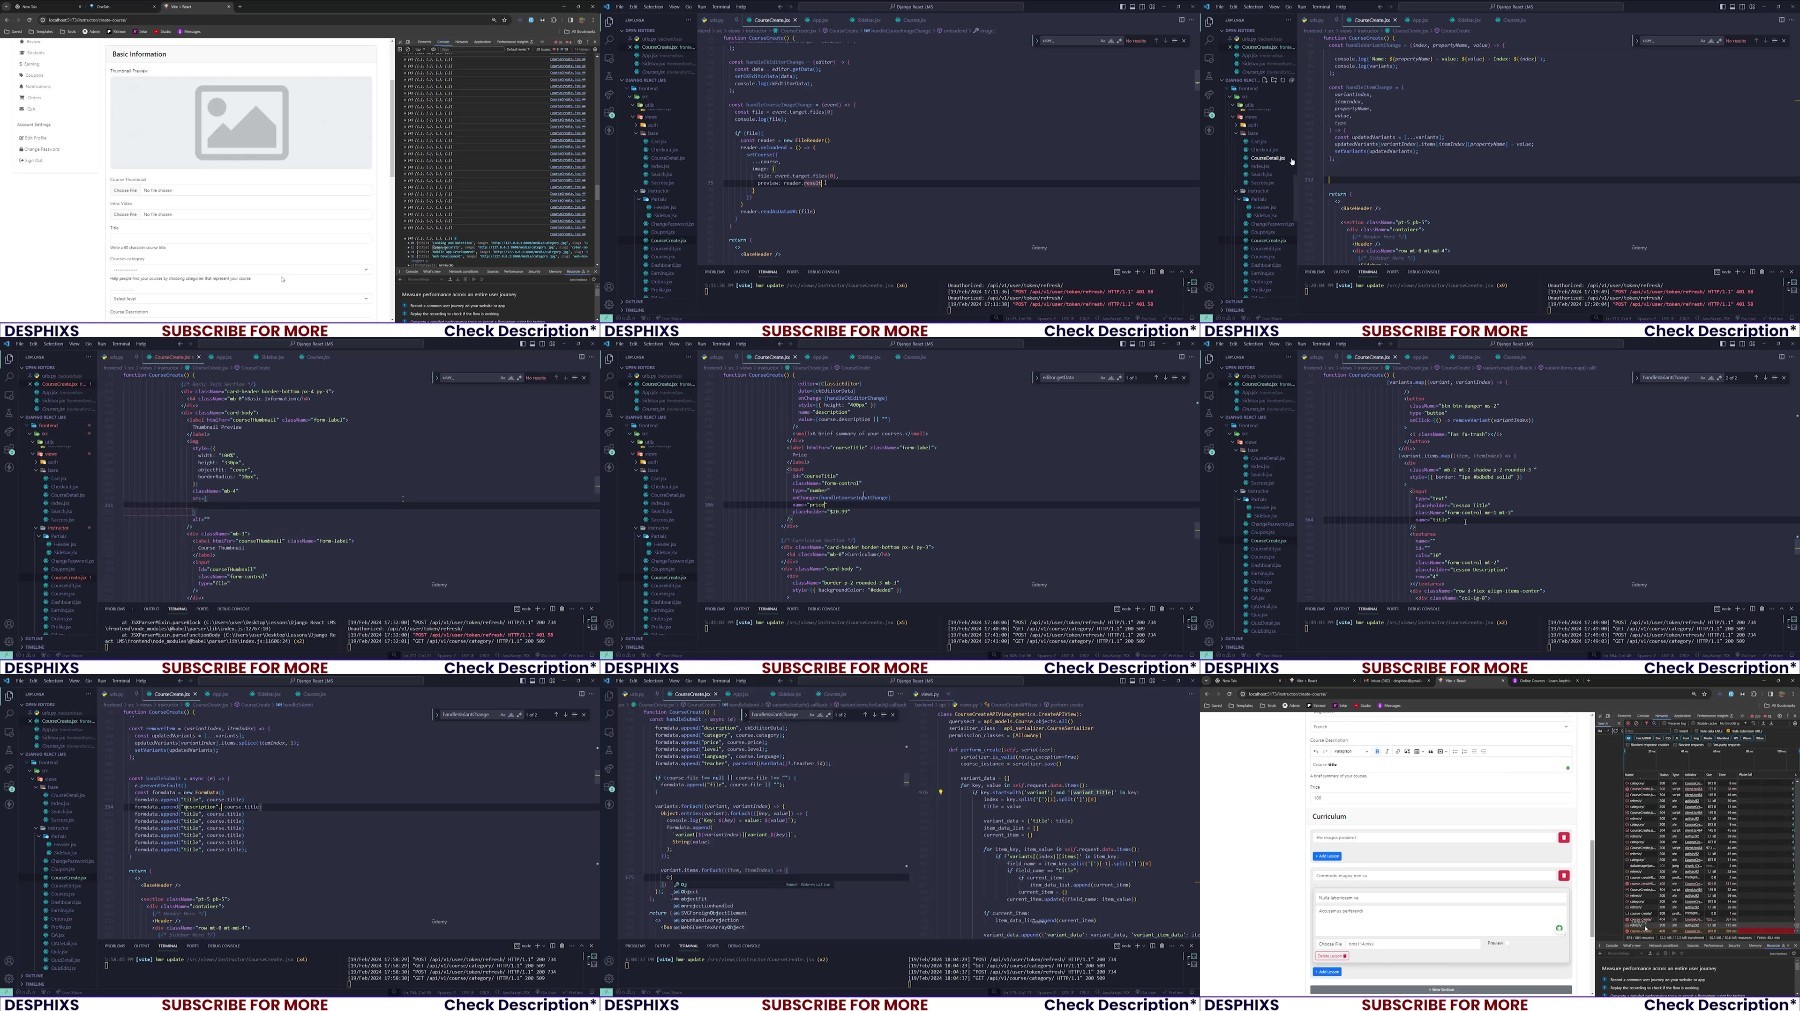This screenshot has height=1011, width=1800.
Task: Click New Section button below Curriculum
Action: point(1441,989)
